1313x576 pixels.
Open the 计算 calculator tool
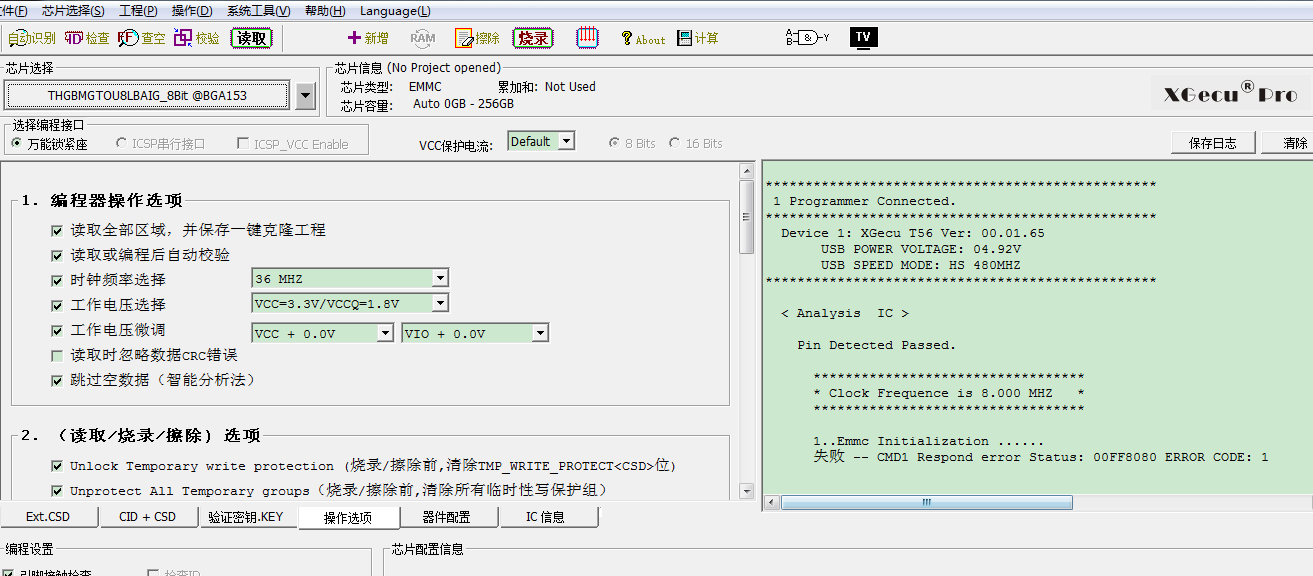click(x=697, y=38)
